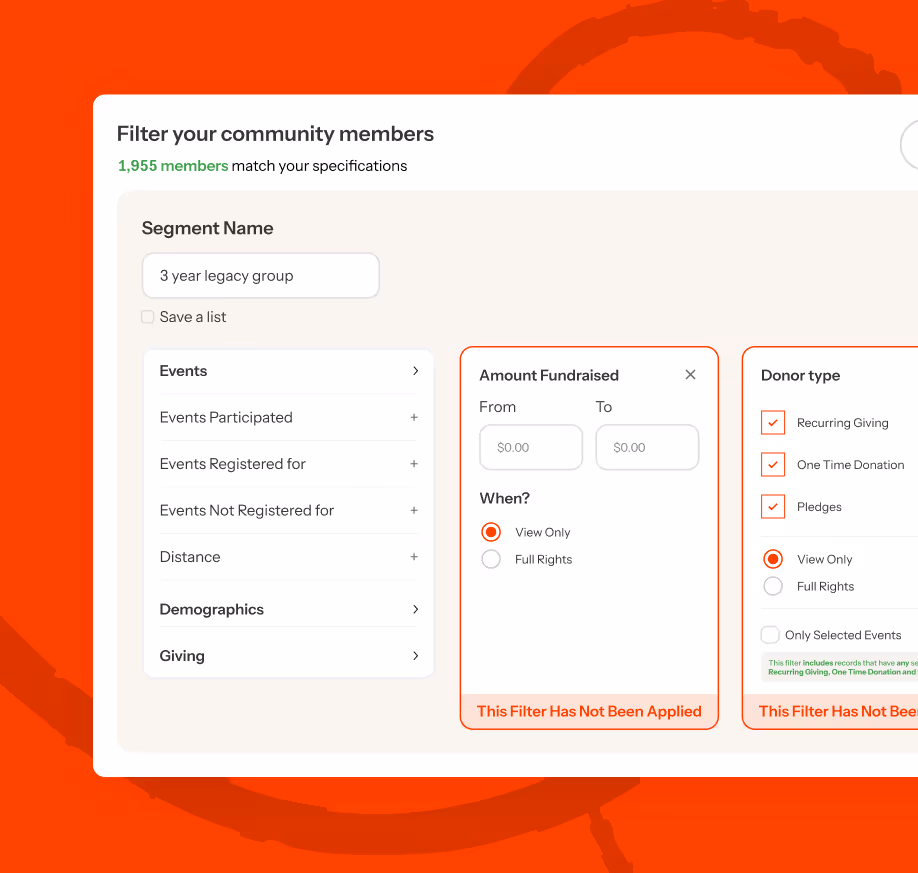Expand the Demographics category chevron
918x873 pixels.
[415, 610]
